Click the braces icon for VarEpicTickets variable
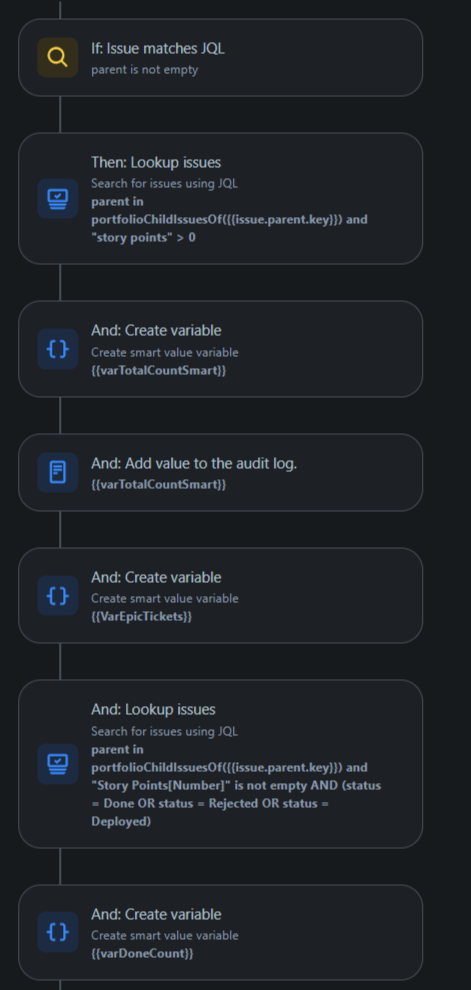This screenshot has width=471, height=990. point(57,595)
